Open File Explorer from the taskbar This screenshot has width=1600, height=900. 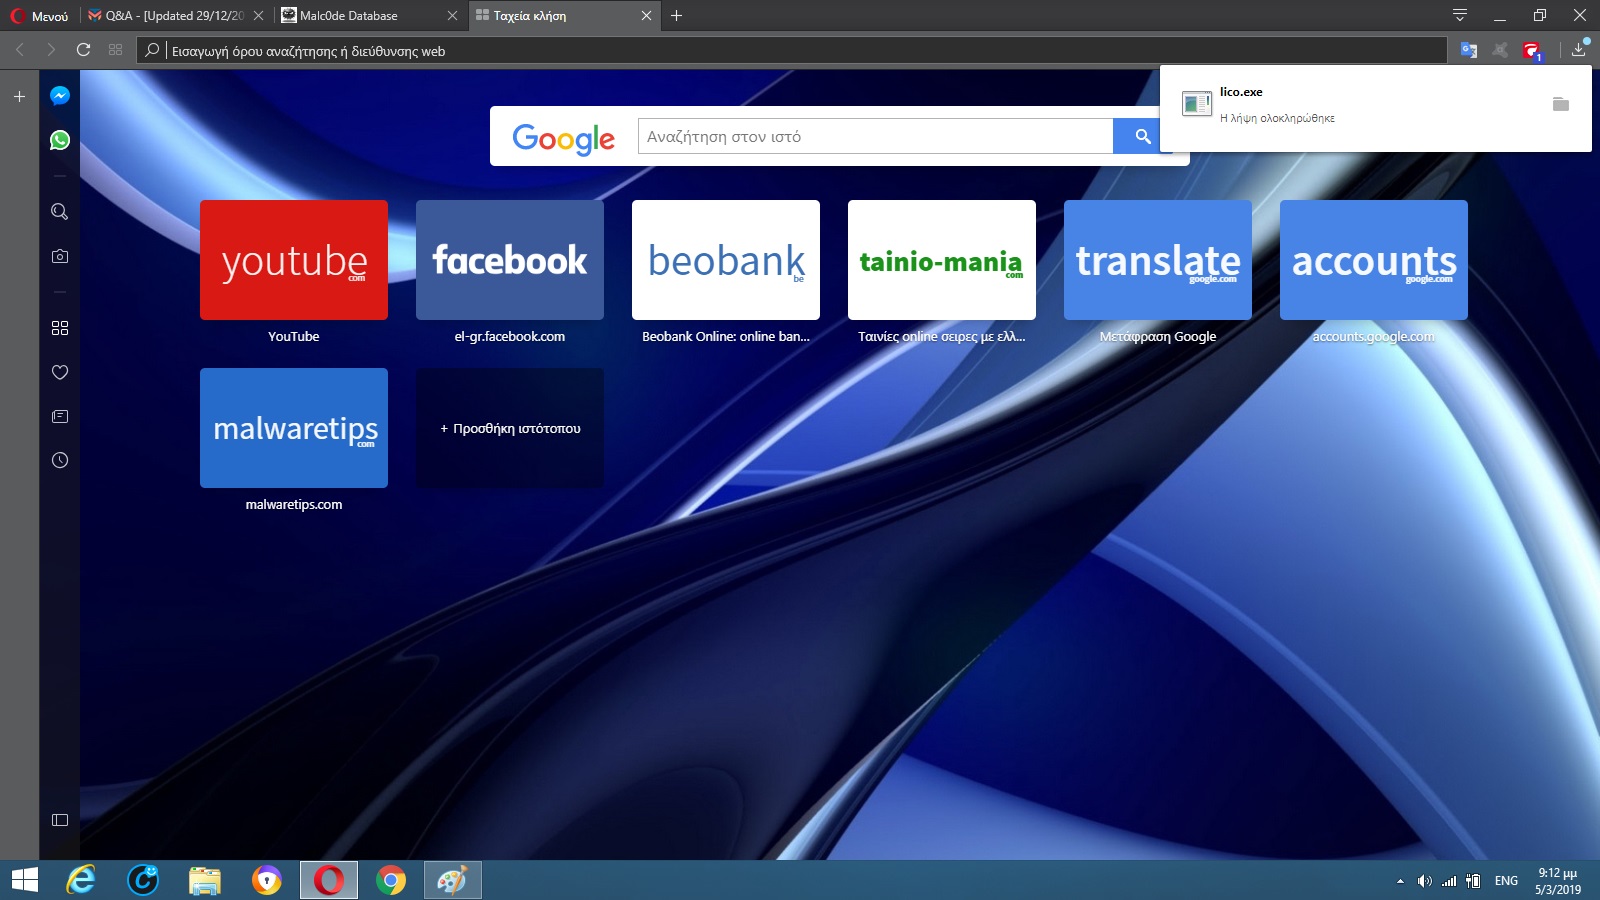pos(205,880)
